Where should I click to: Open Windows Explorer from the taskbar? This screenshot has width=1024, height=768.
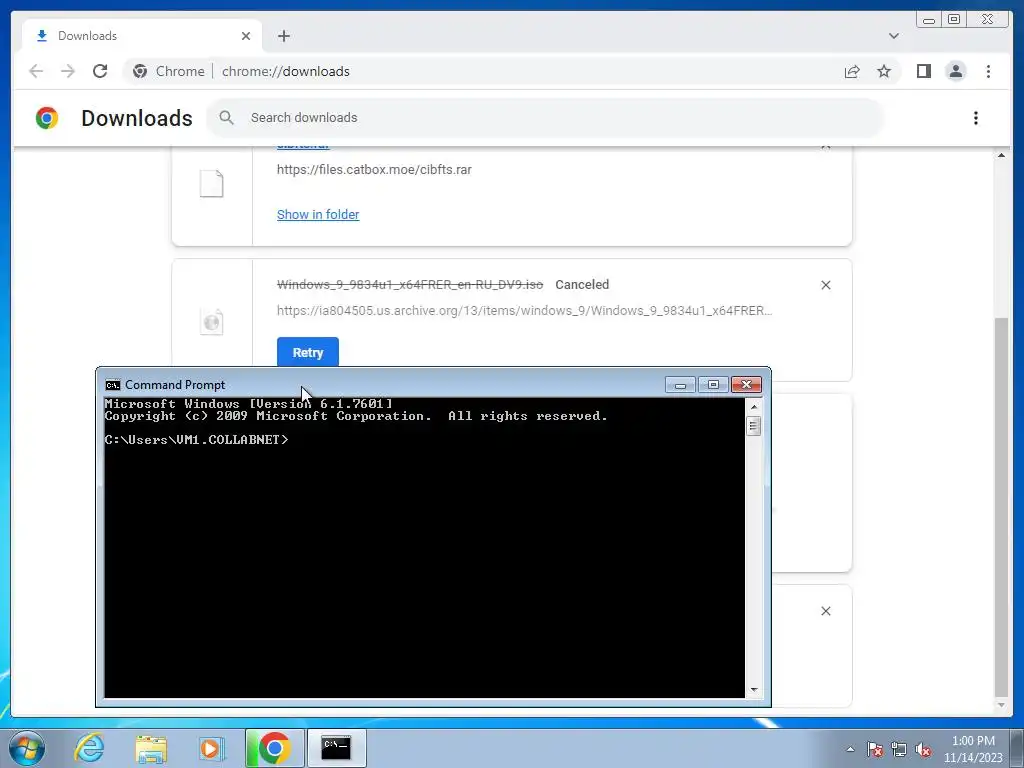tap(151, 748)
